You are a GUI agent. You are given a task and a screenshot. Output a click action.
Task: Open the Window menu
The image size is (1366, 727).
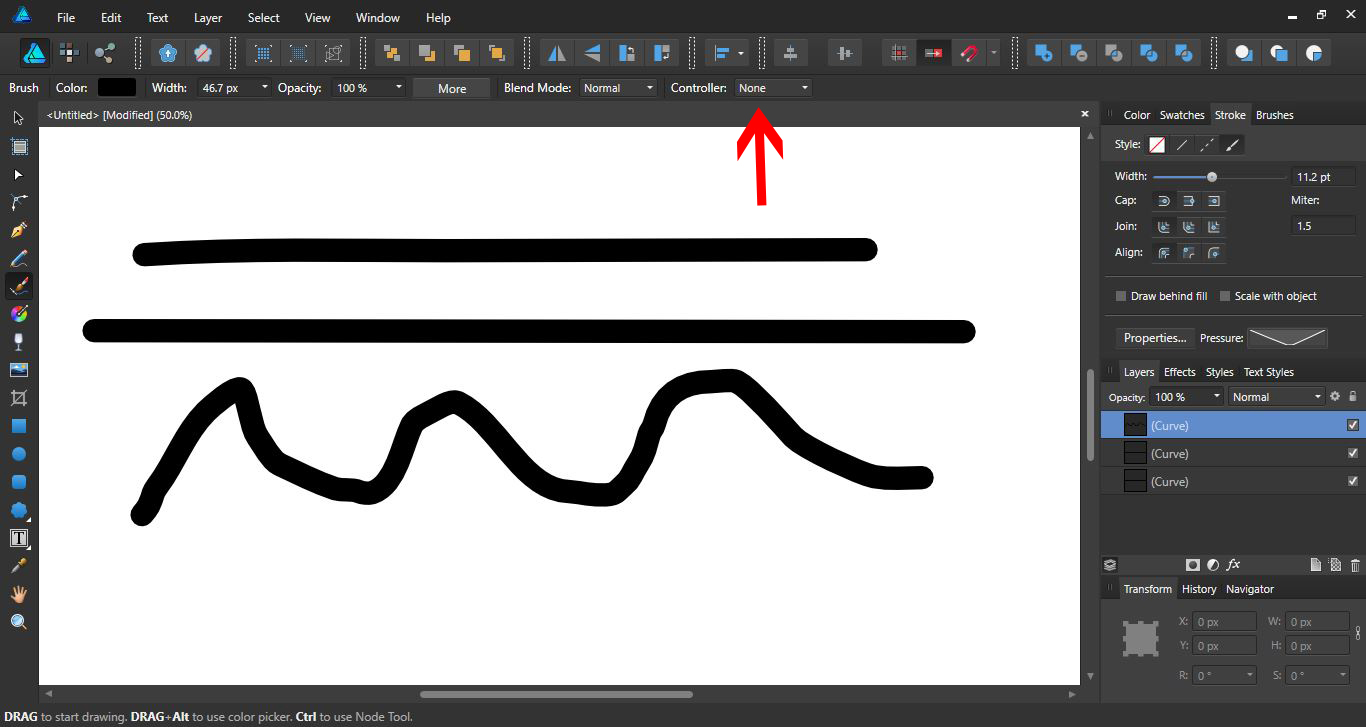click(377, 17)
